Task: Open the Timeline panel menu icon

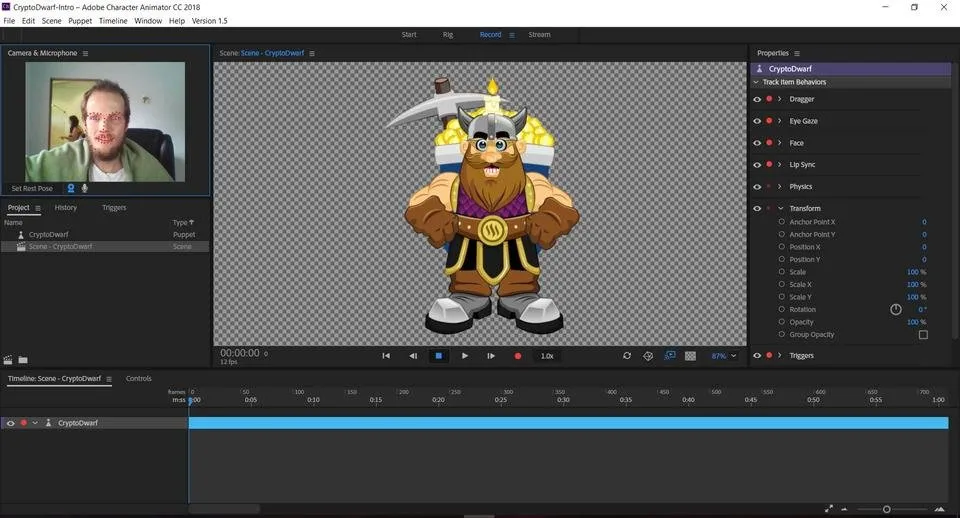Action: coord(109,379)
